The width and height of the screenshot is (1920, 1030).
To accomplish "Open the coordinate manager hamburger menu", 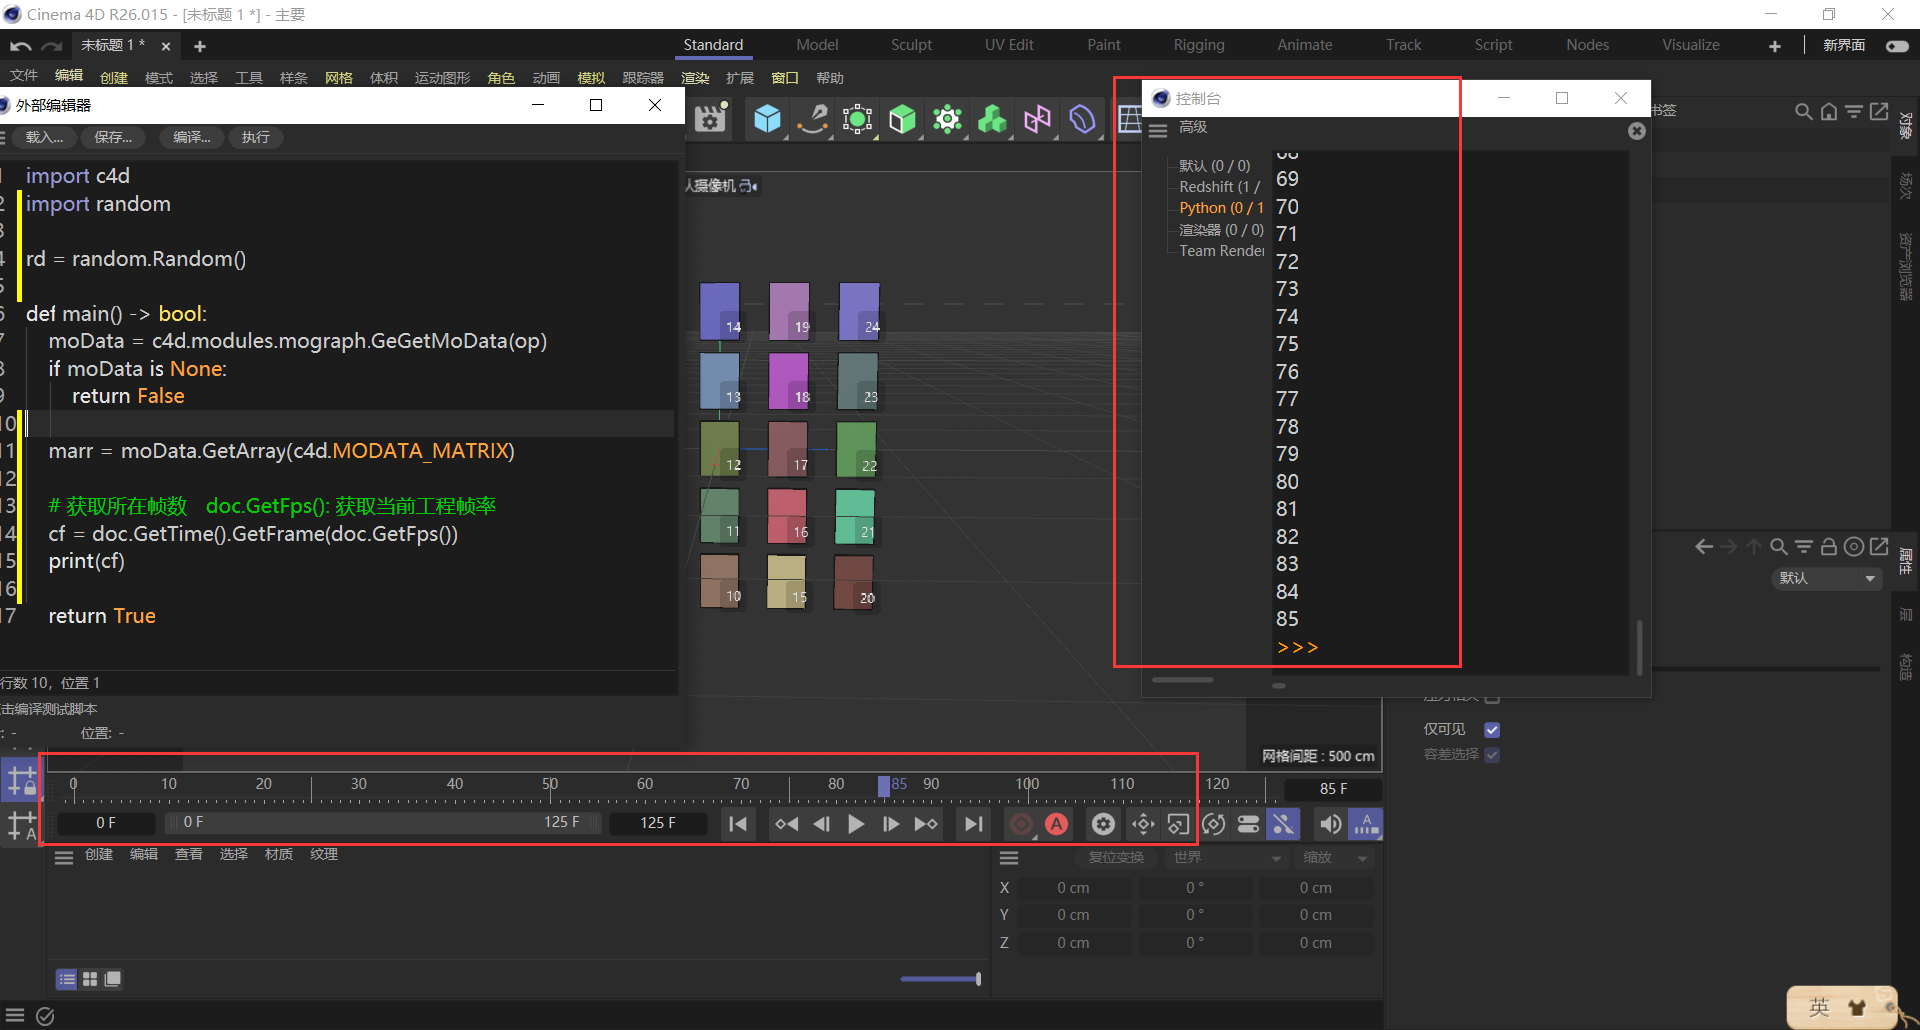I will pyautogui.click(x=1009, y=857).
